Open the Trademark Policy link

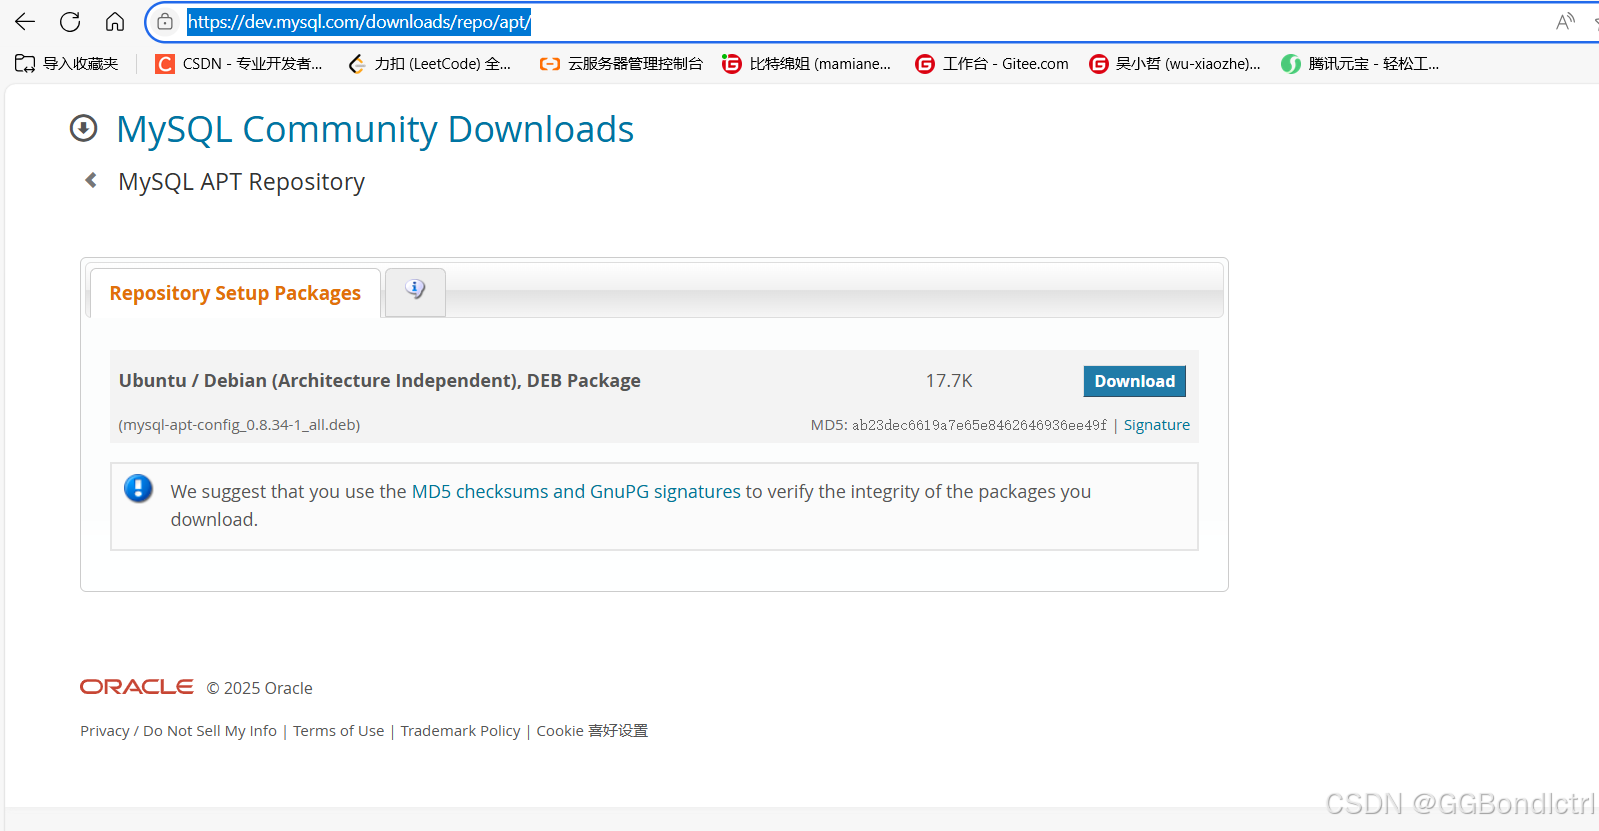point(460,731)
